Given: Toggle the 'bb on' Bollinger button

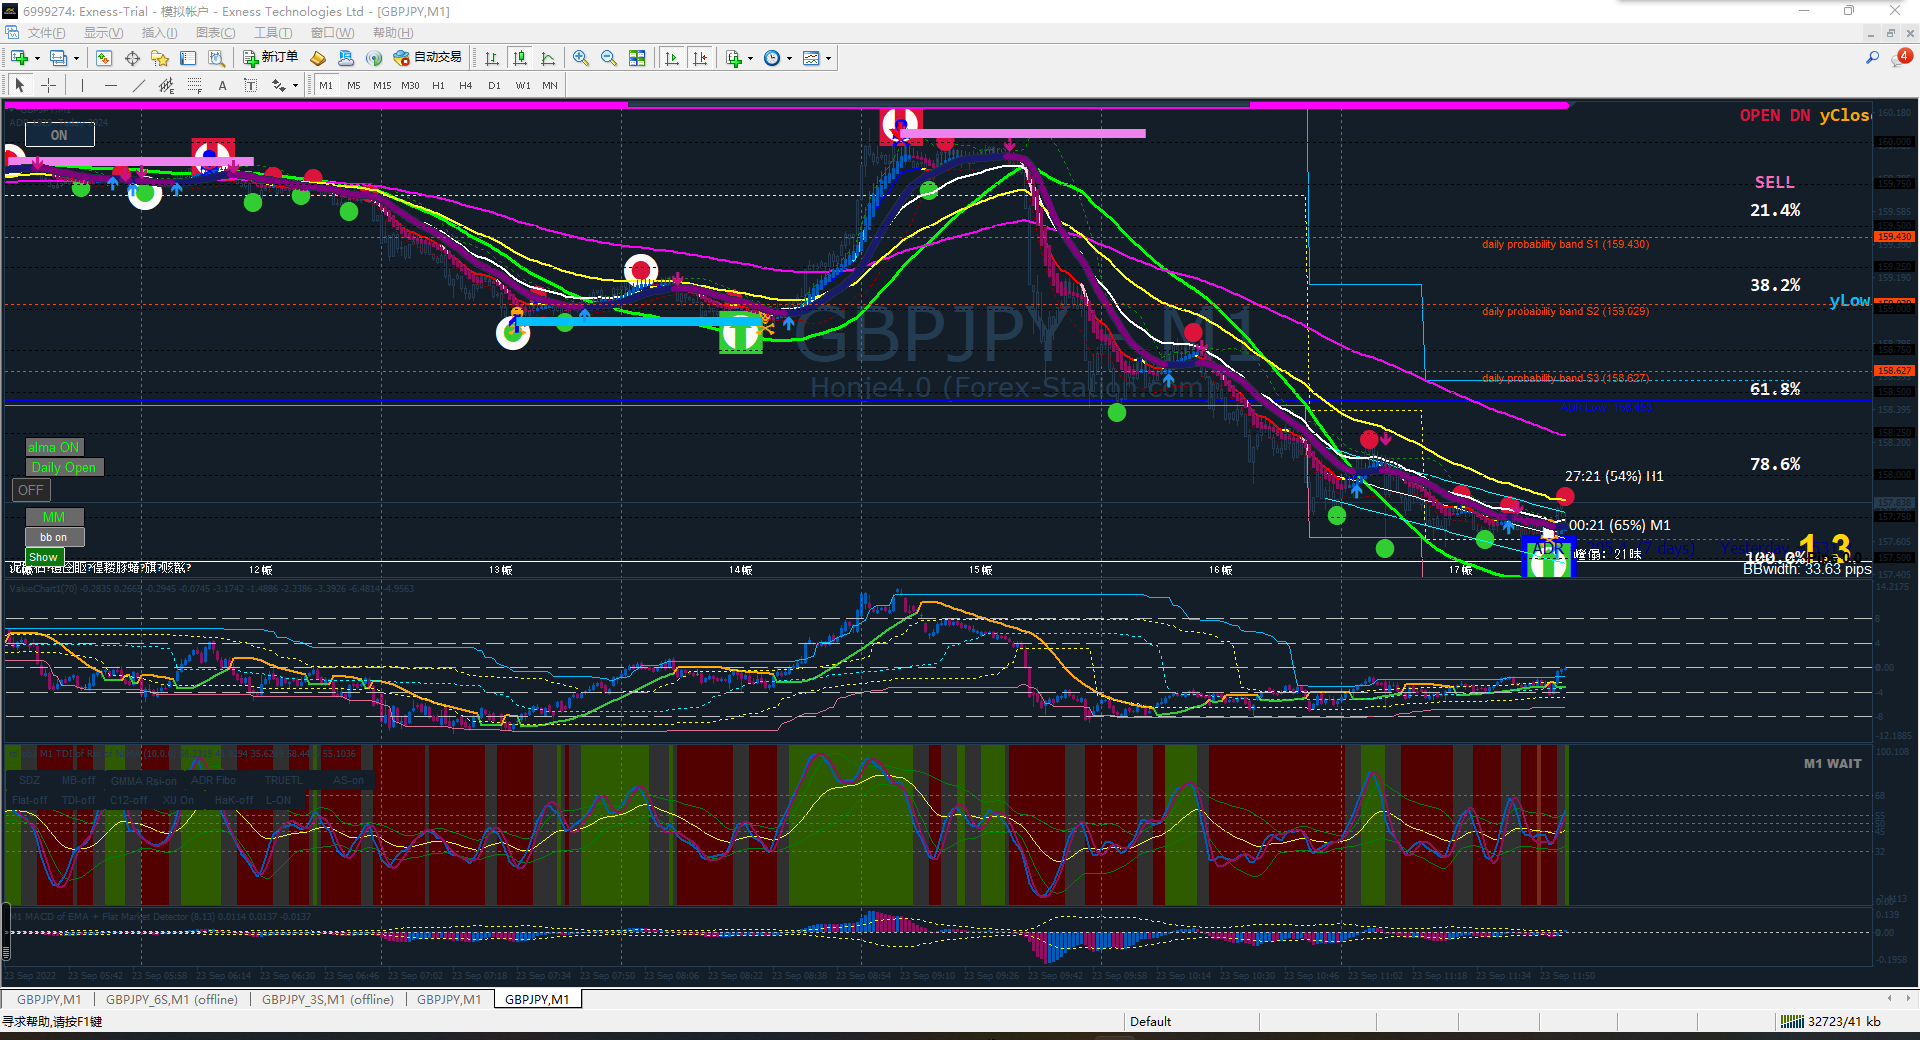Looking at the screenshot, I should pos(54,537).
